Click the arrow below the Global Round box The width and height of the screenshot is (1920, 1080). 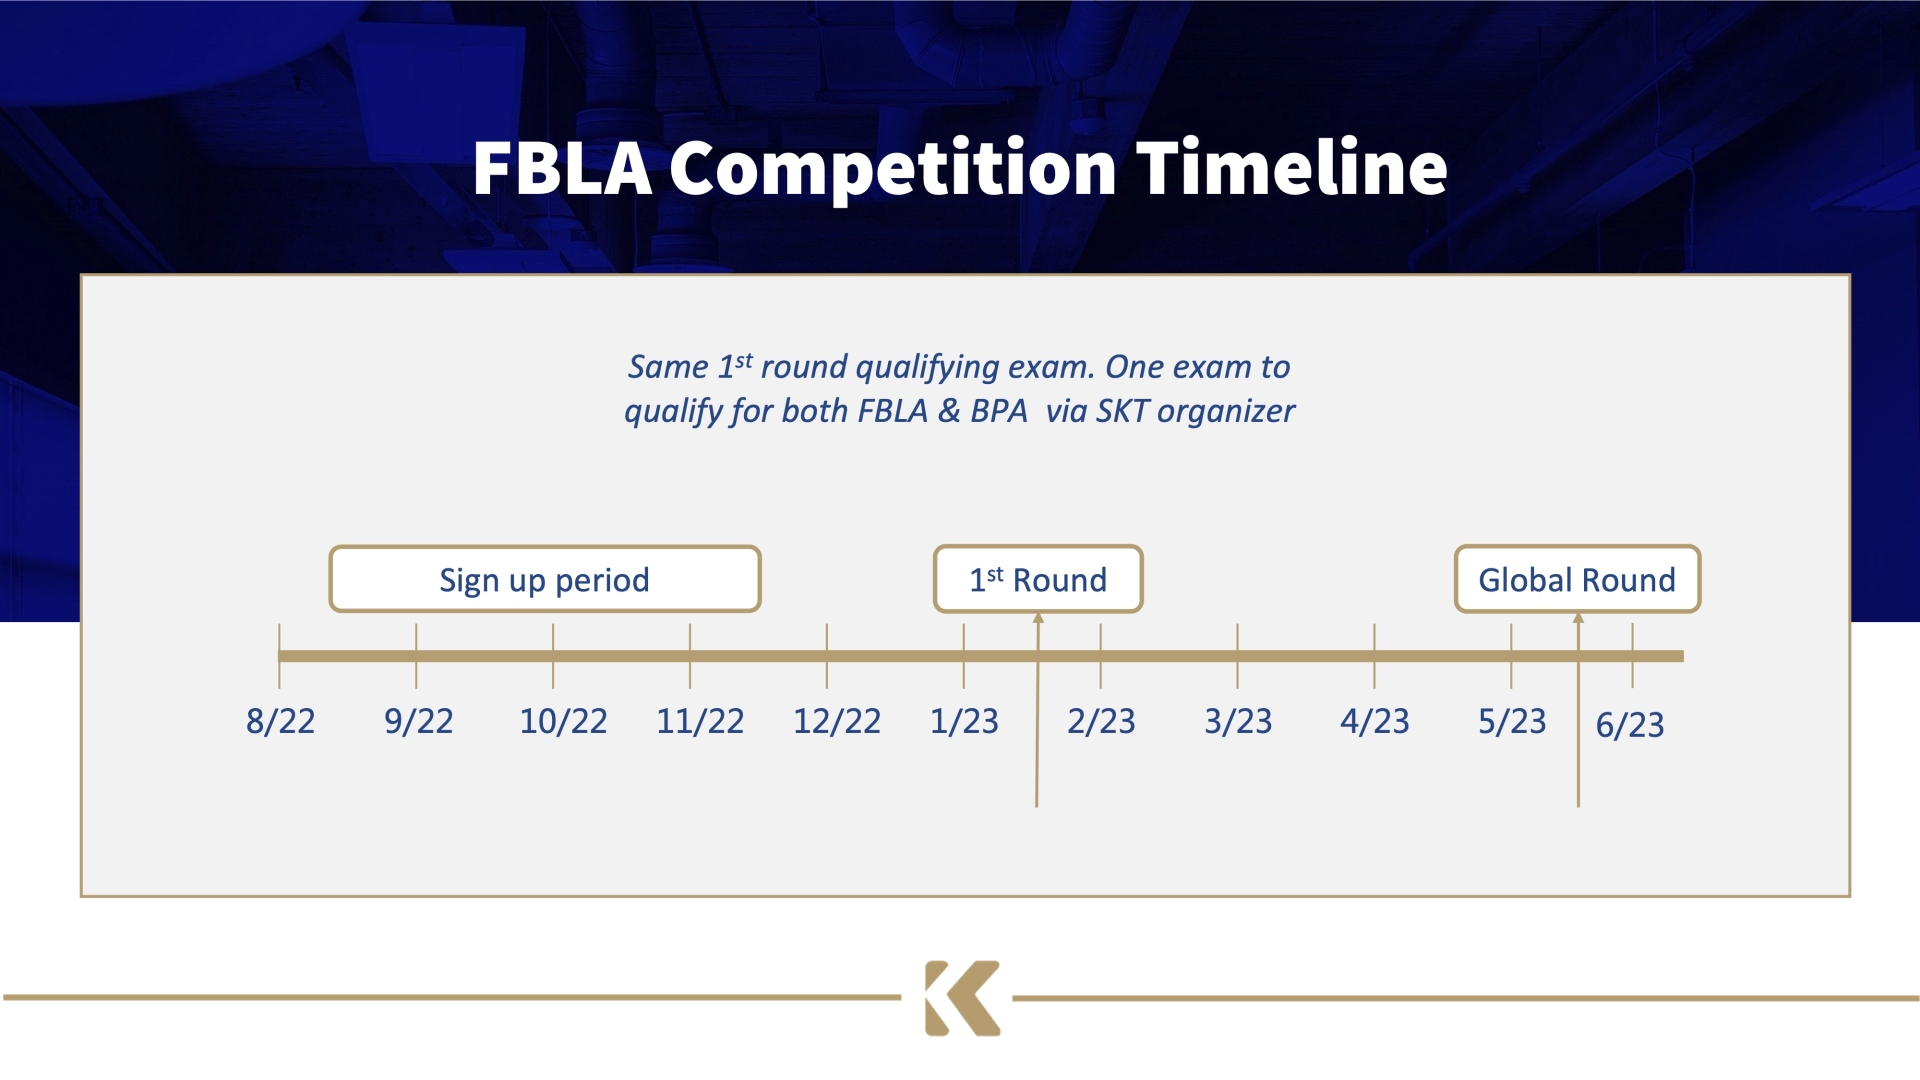[x=1578, y=710]
